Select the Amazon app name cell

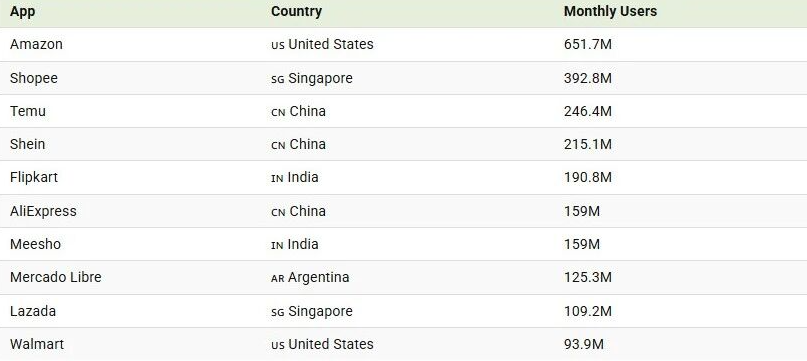click(x=36, y=44)
